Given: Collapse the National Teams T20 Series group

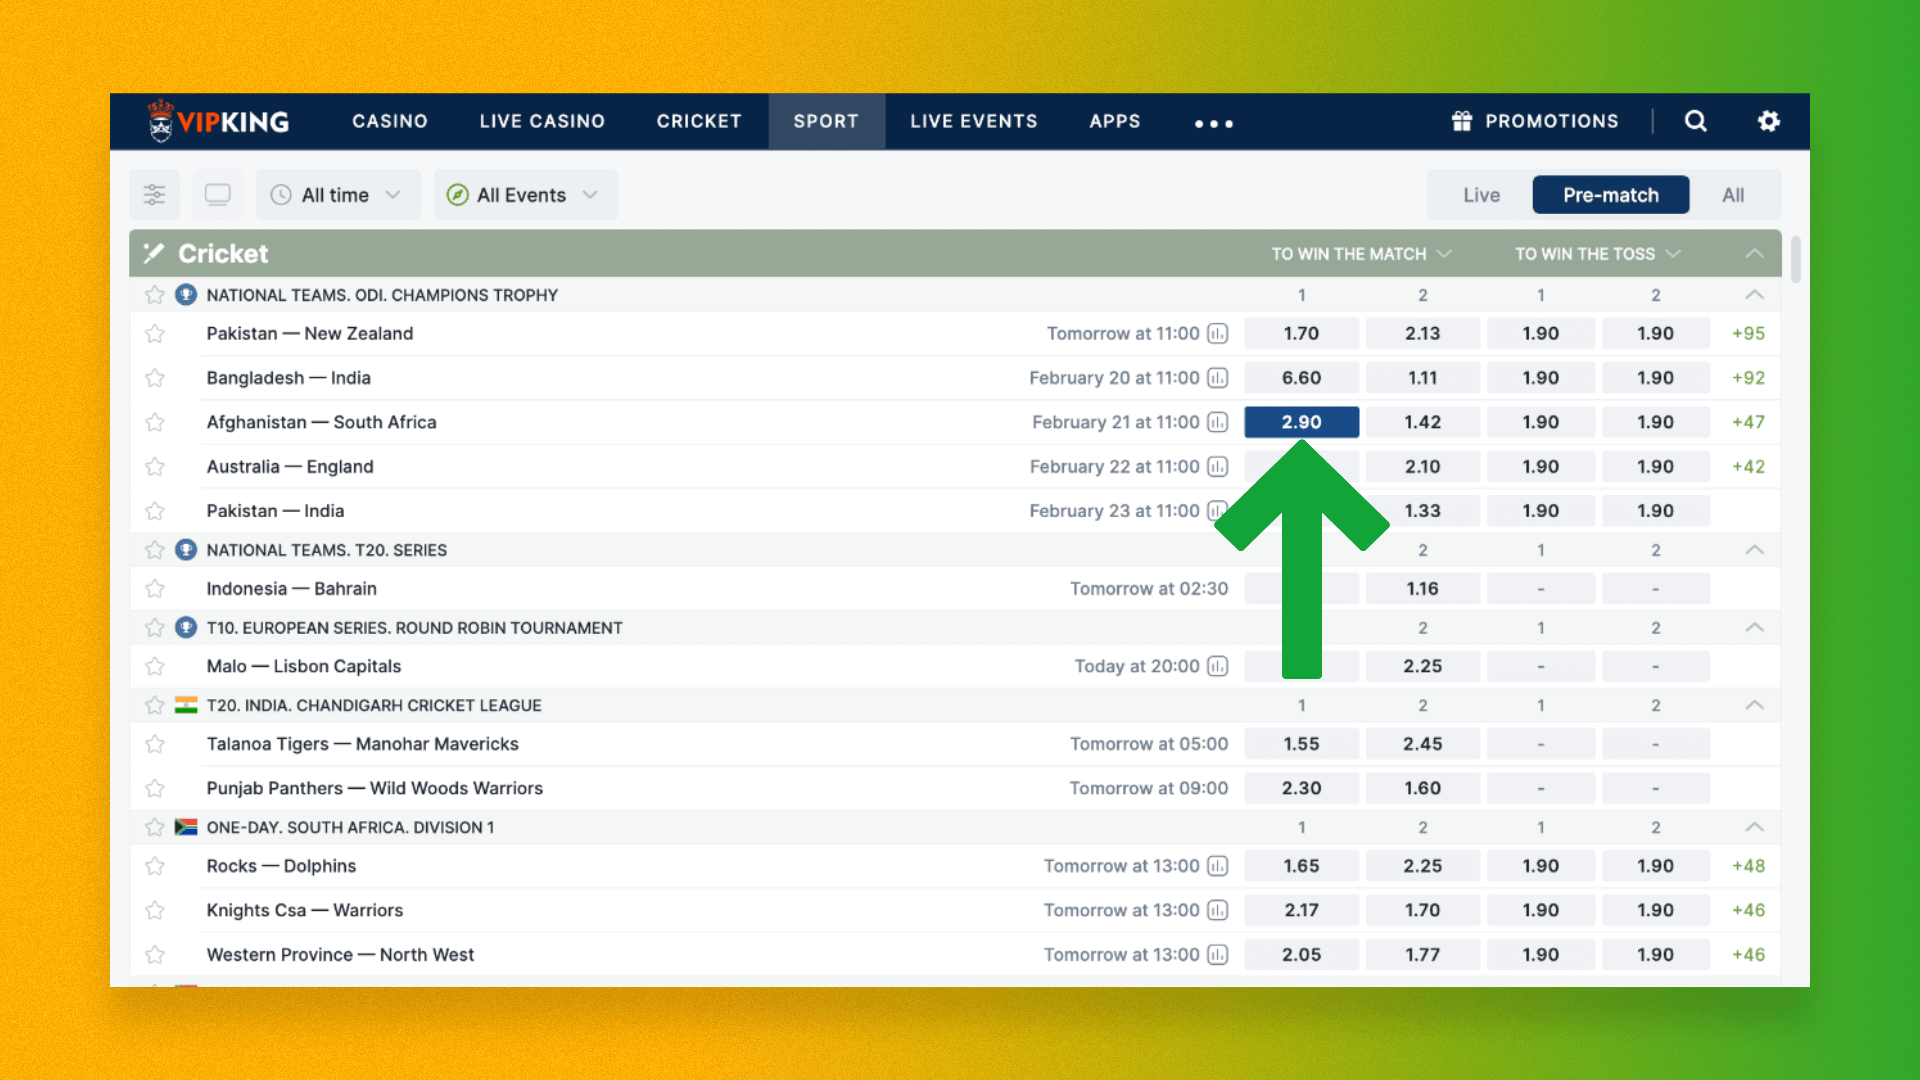Looking at the screenshot, I should pos(1754,550).
